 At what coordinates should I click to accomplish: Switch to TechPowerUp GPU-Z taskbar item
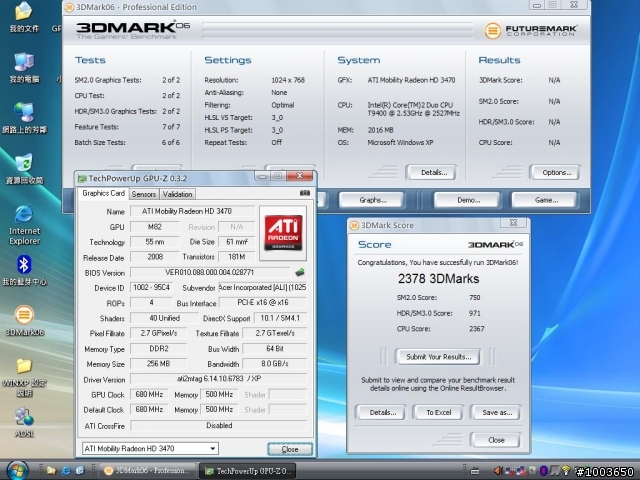[248, 471]
